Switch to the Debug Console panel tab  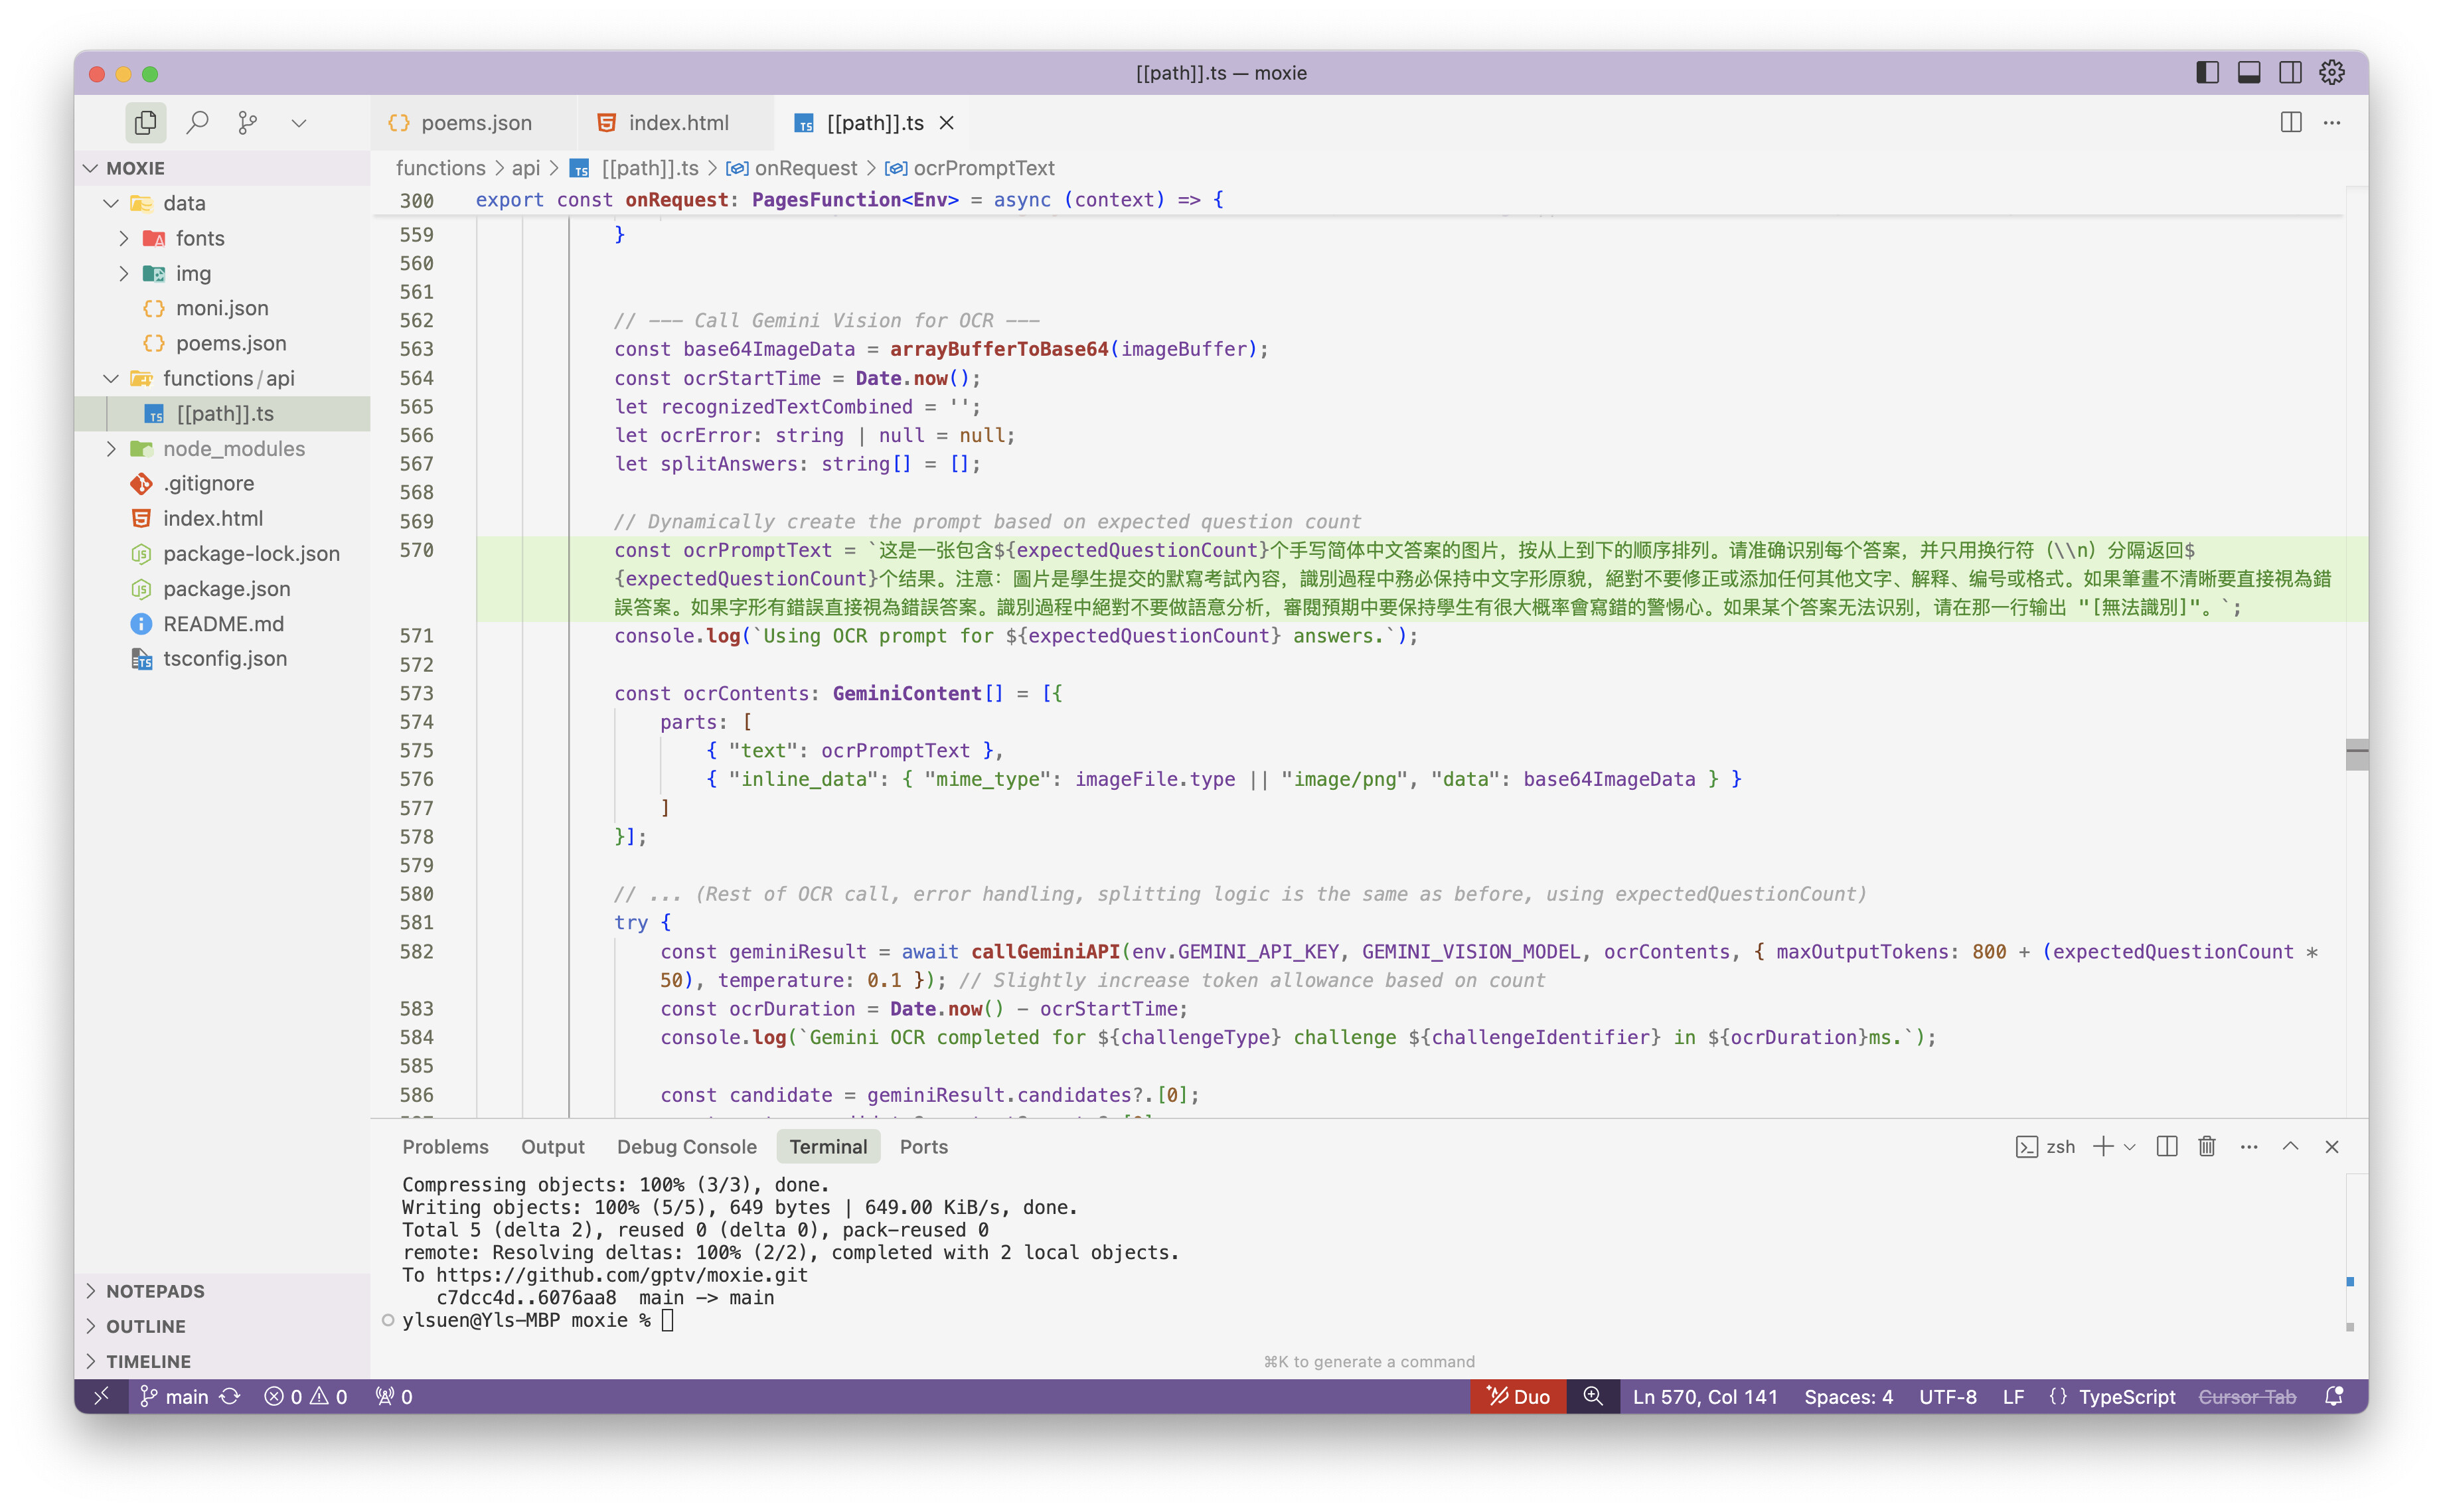tap(686, 1146)
